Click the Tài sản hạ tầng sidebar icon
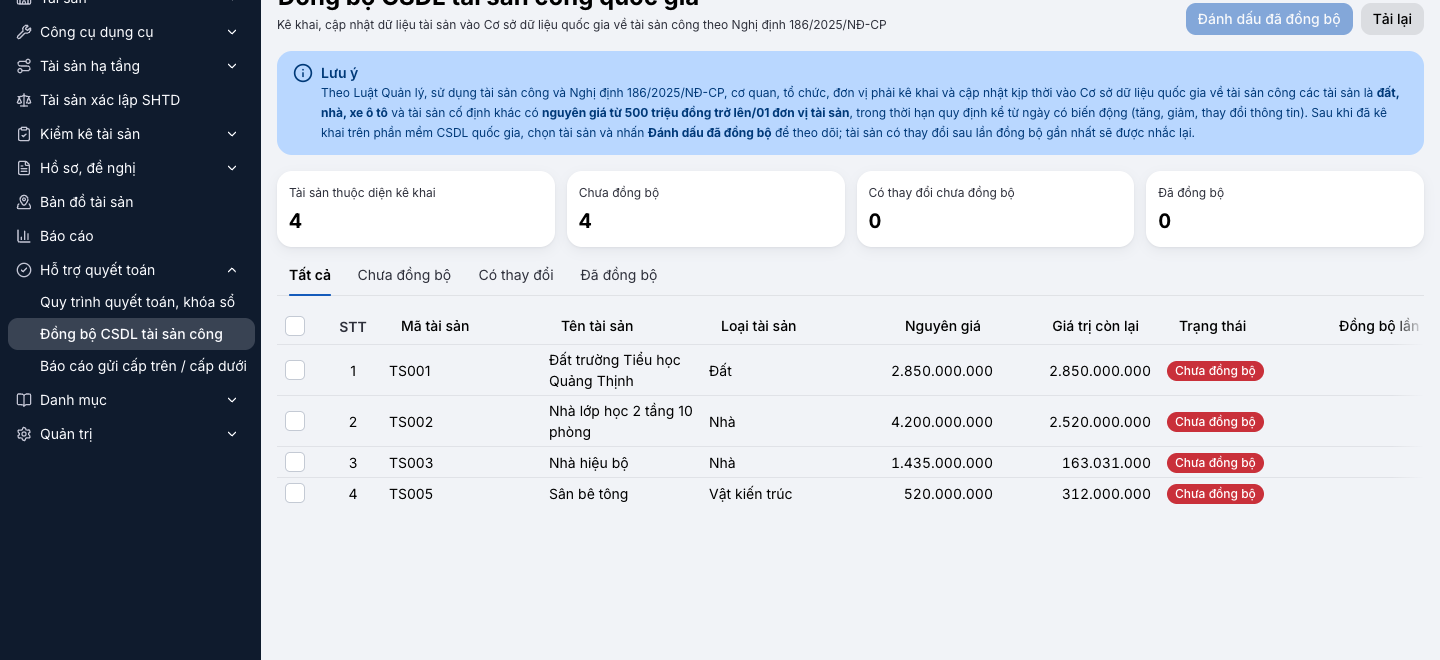This screenshot has height=660, width=1440. point(24,66)
